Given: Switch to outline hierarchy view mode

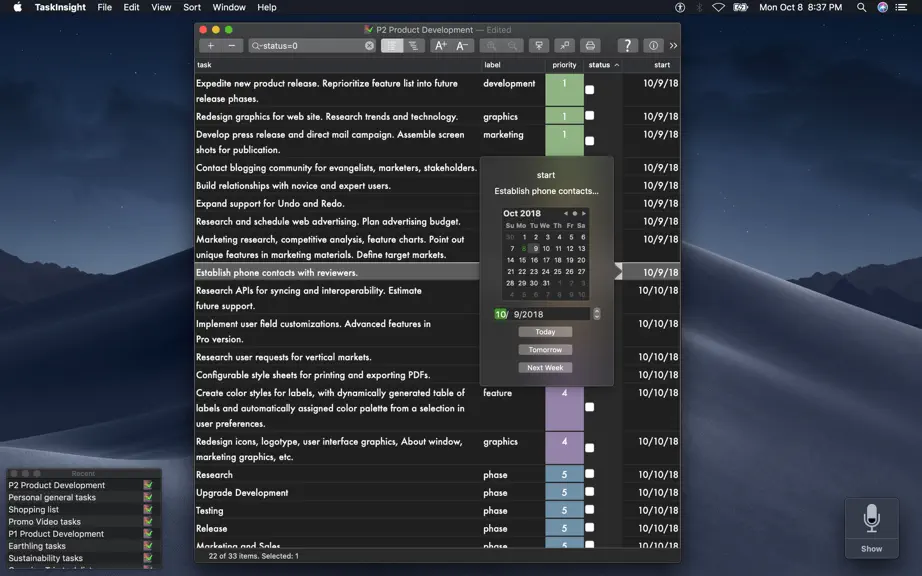Looking at the screenshot, I should point(413,46).
